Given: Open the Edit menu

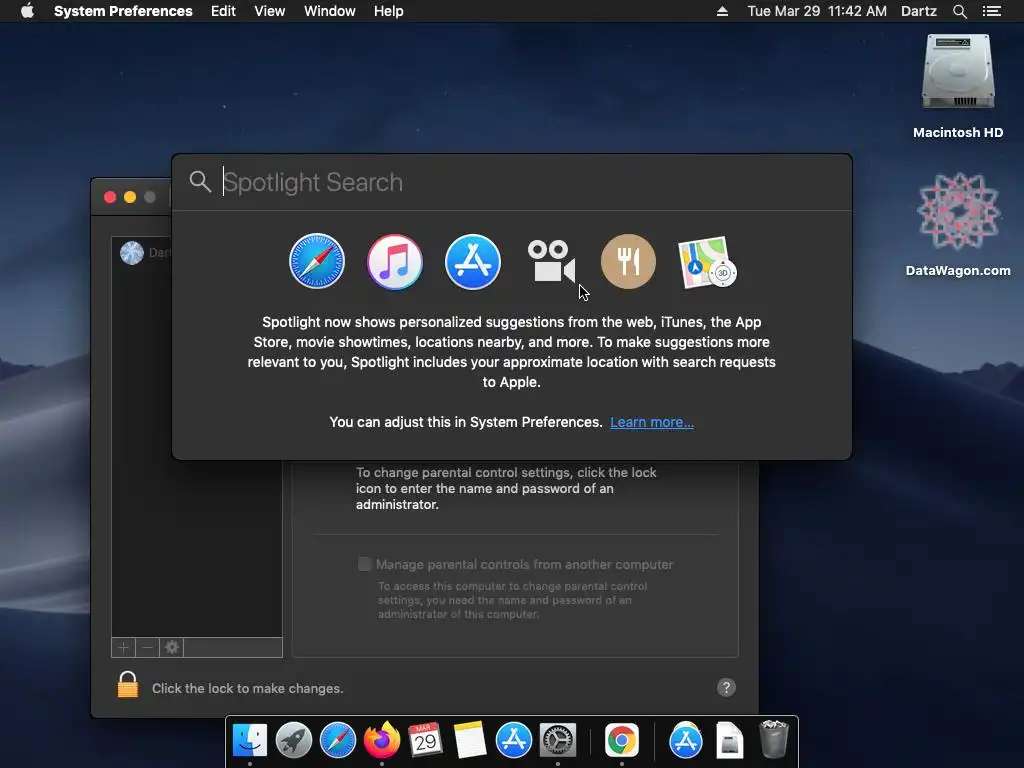Looking at the screenshot, I should point(223,11).
